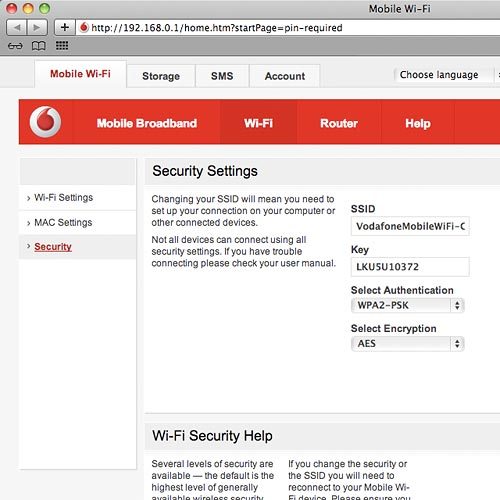The width and height of the screenshot is (500, 500).
Task: Select Router in red navigation bar
Action: click(x=339, y=123)
